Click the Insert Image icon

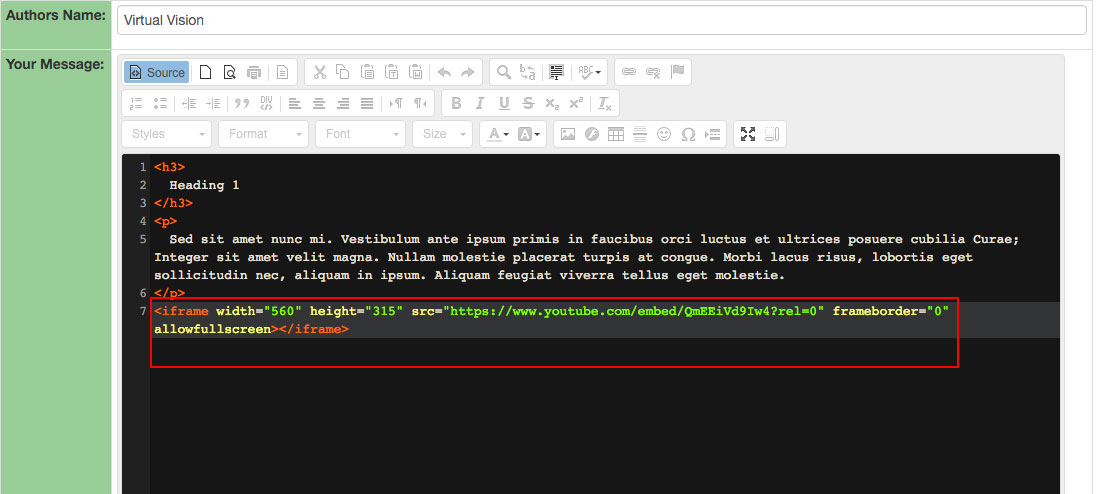(568, 134)
